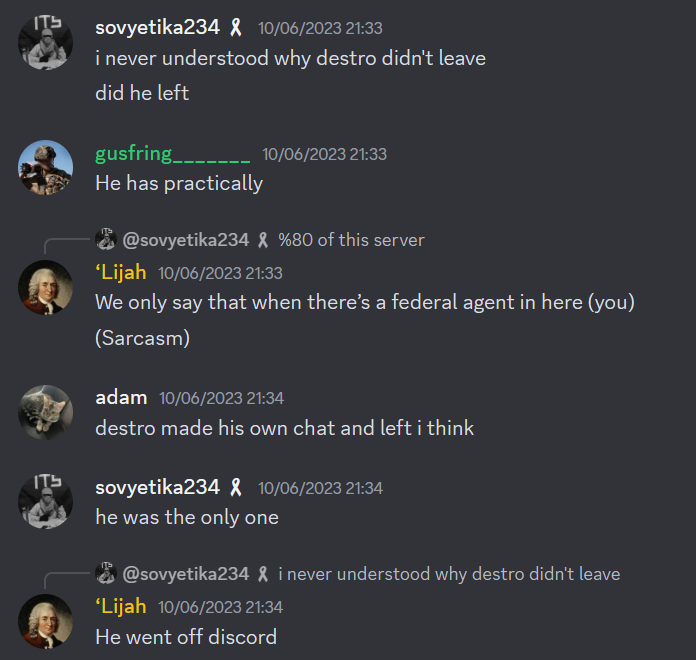Viewport: 696px width, 660px height.
Task: Click small reply avatar before 'i never understood' preview
Action: tap(106, 573)
